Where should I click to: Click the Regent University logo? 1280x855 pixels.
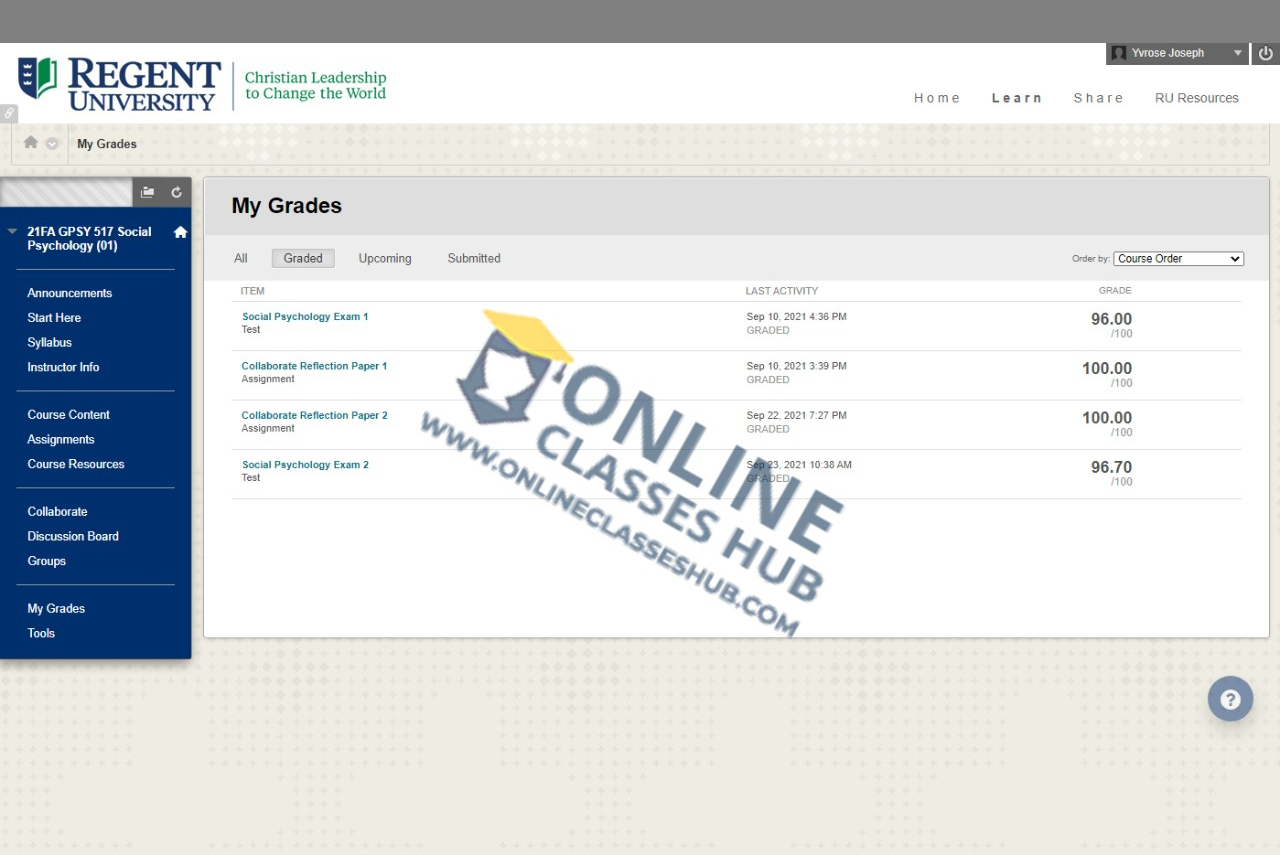tap(120, 84)
